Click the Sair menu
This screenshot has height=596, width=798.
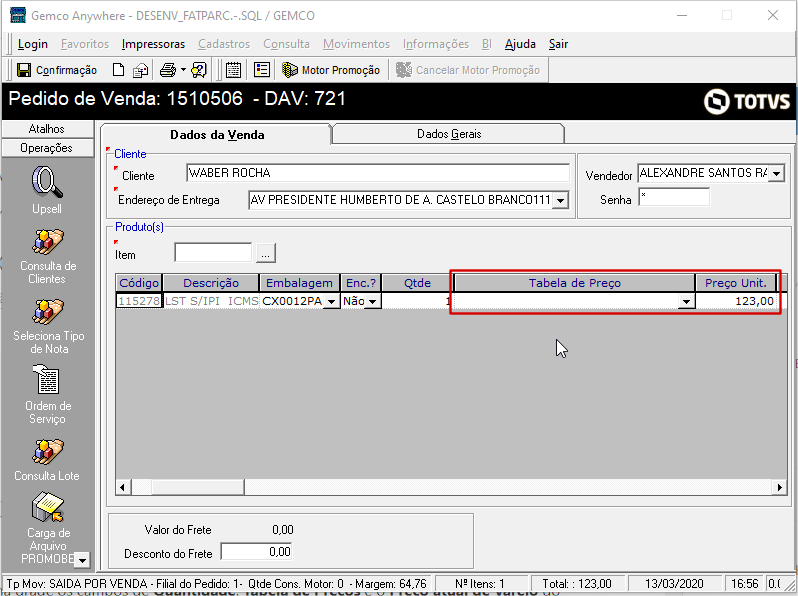click(558, 44)
